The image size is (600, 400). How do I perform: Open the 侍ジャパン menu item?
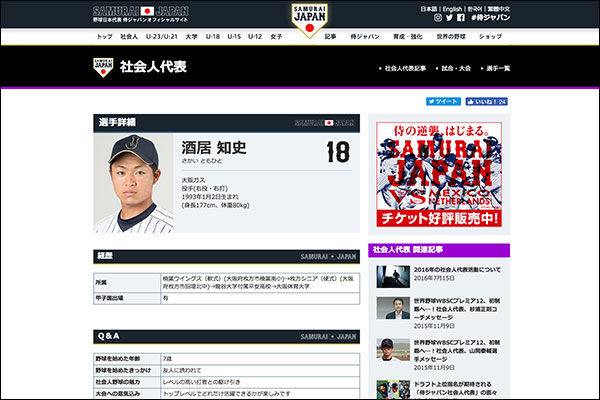click(363, 36)
